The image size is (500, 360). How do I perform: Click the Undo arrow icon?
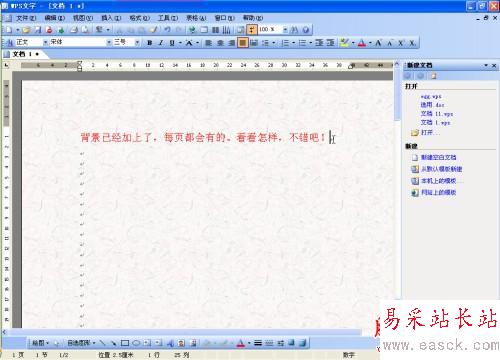coord(167,30)
